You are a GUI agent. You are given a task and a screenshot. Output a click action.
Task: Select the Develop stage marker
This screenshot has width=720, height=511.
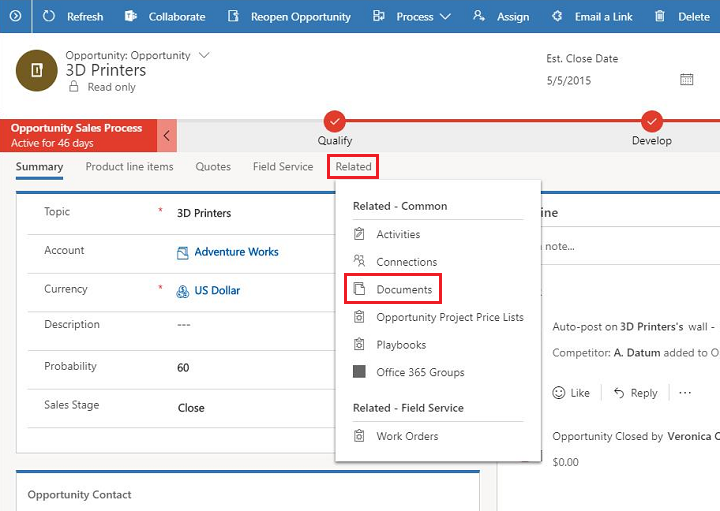652,122
